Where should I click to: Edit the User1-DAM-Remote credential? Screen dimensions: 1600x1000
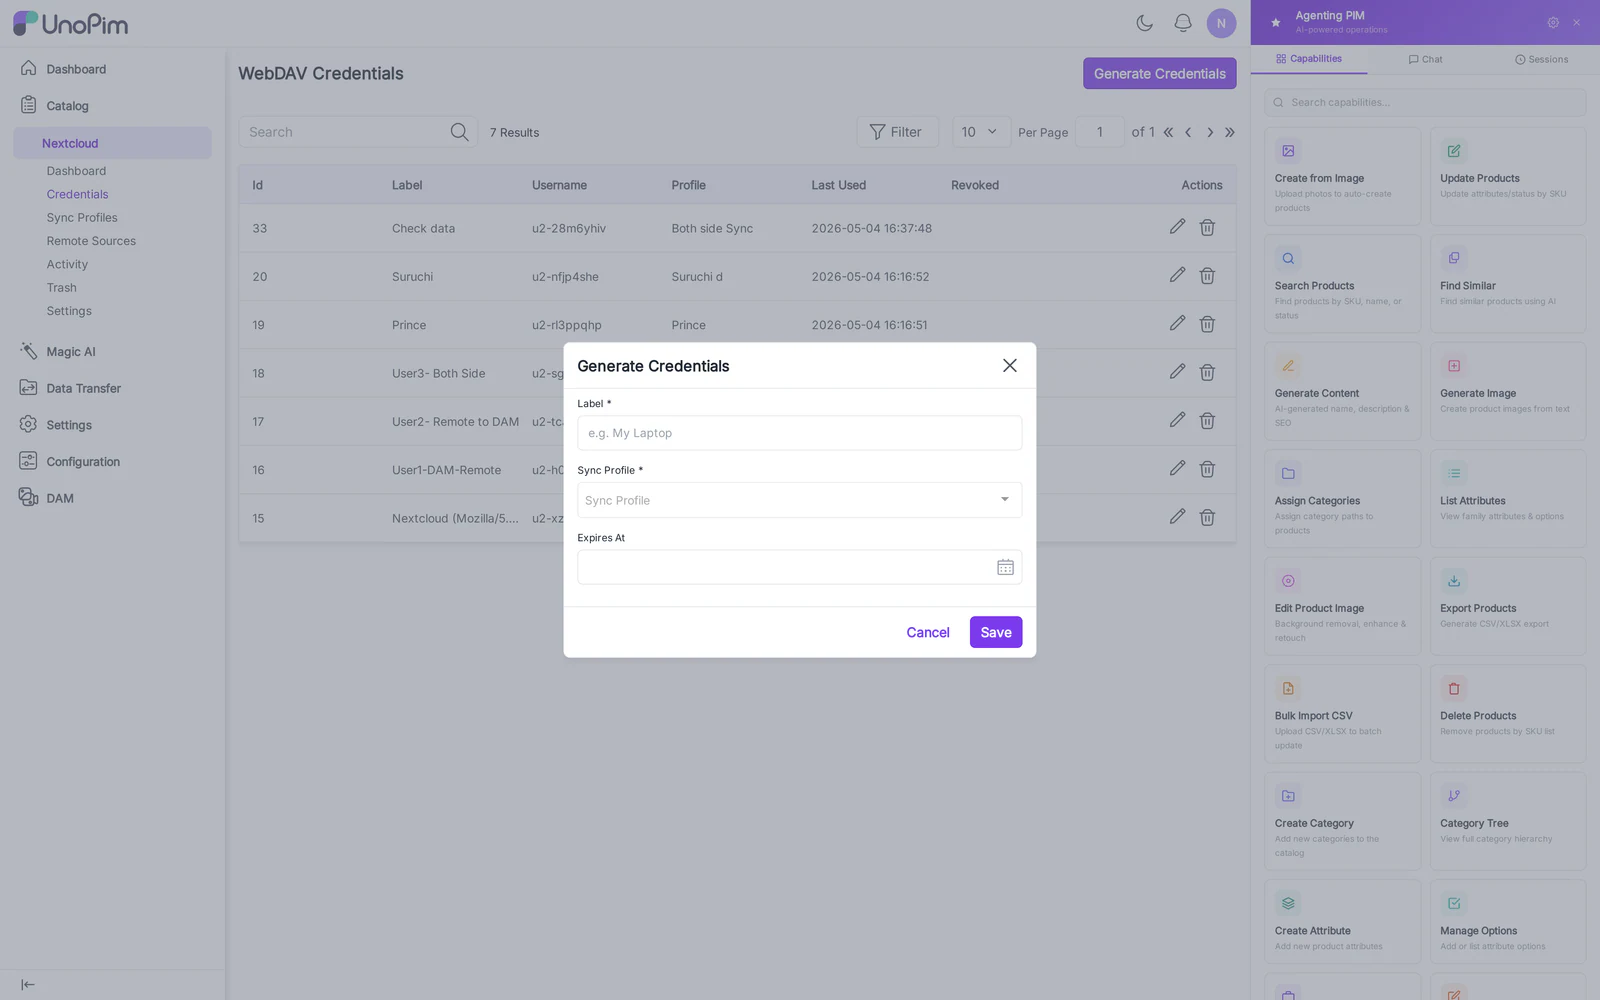1177,469
